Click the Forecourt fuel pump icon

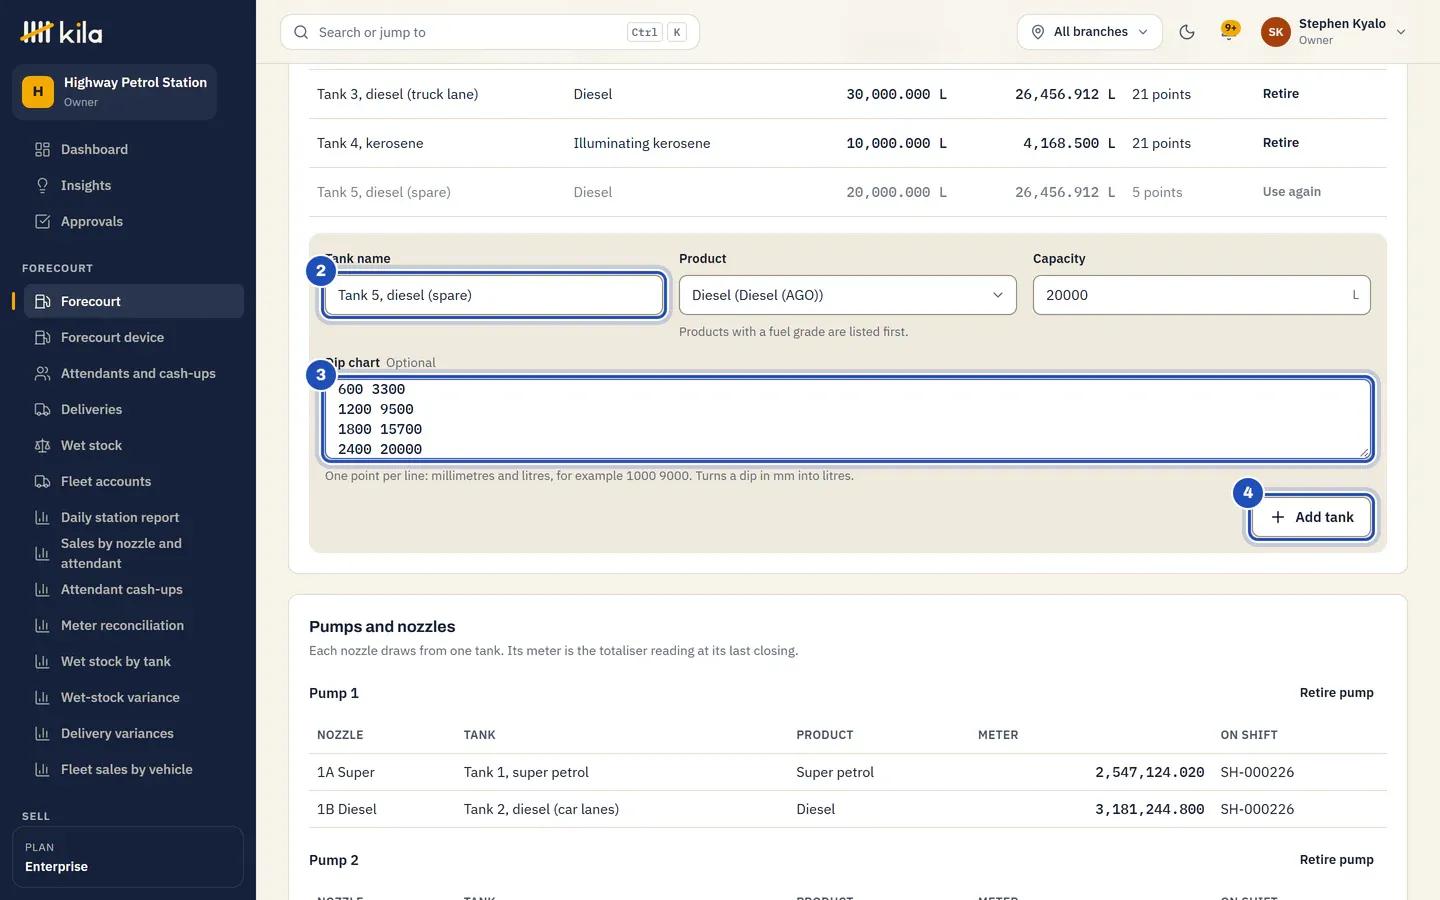click(x=42, y=302)
